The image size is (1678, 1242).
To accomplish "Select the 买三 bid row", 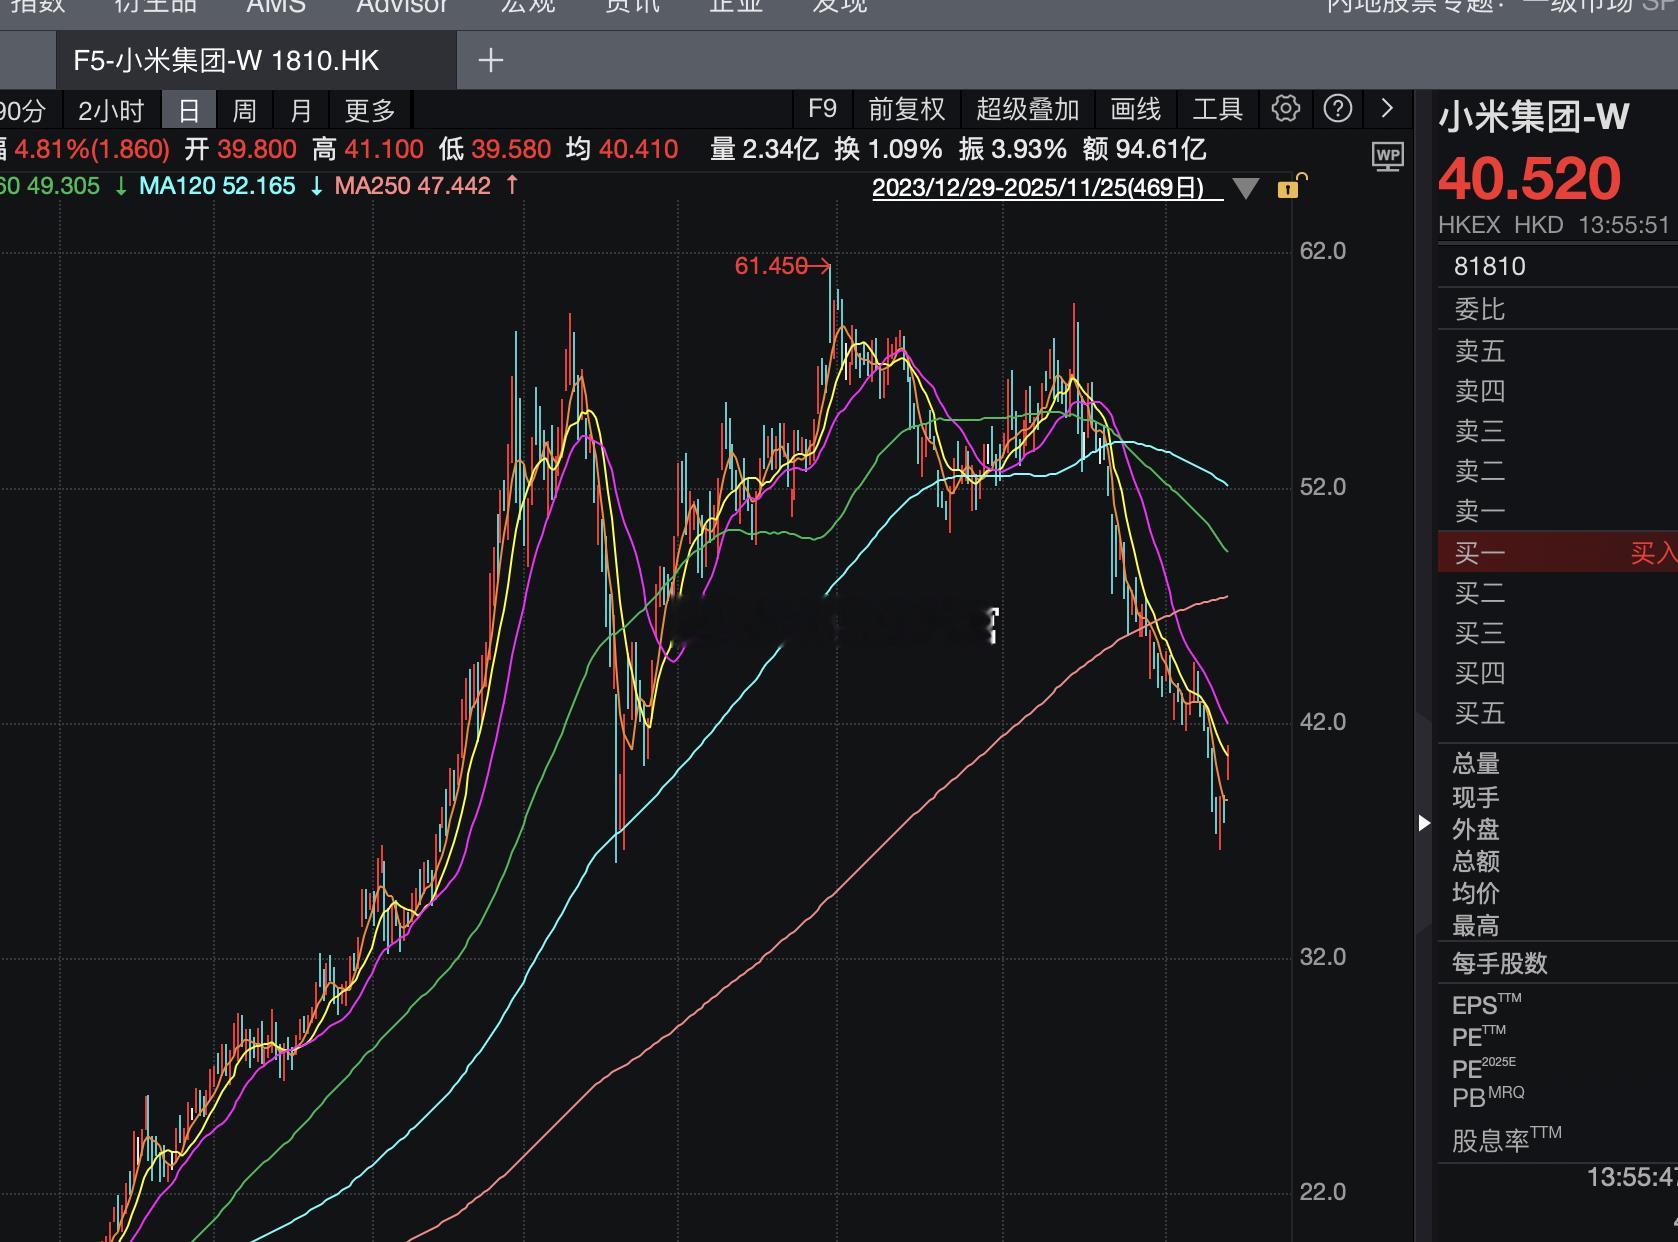I will 1558,634.
